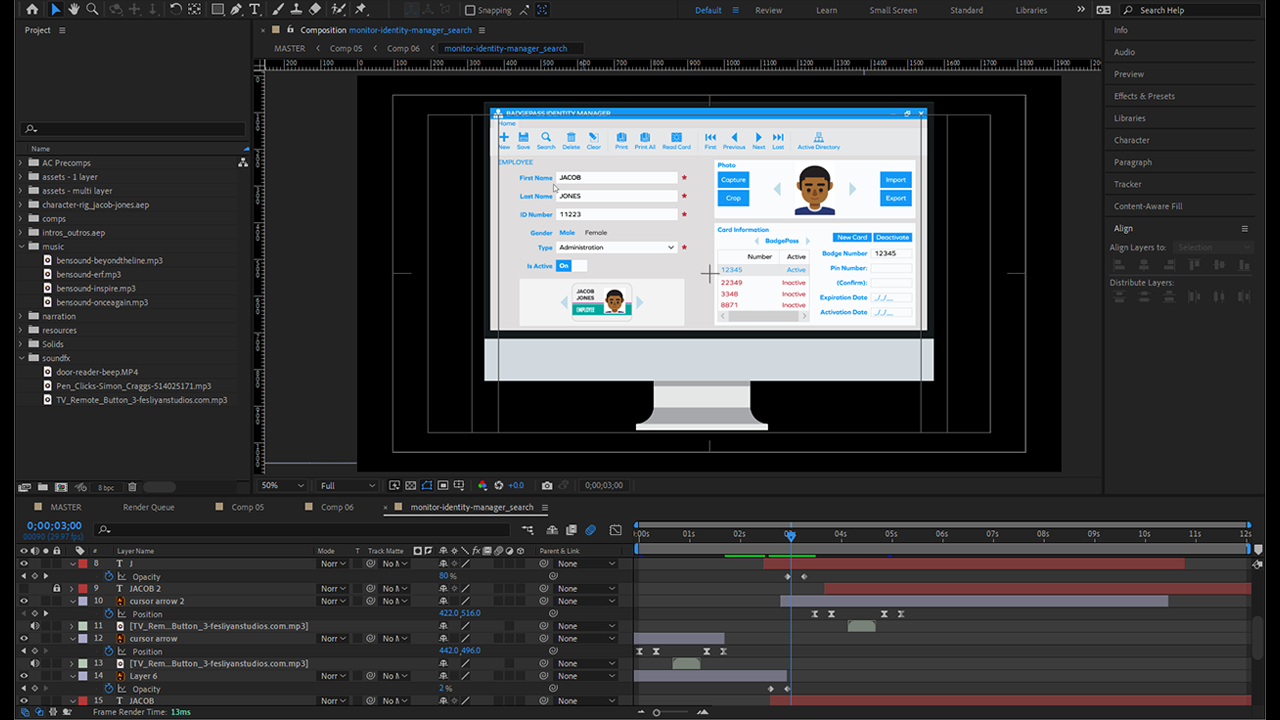Select the Eraser tool
The image size is (1280, 720).
pyautogui.click(x=315, y=10)
